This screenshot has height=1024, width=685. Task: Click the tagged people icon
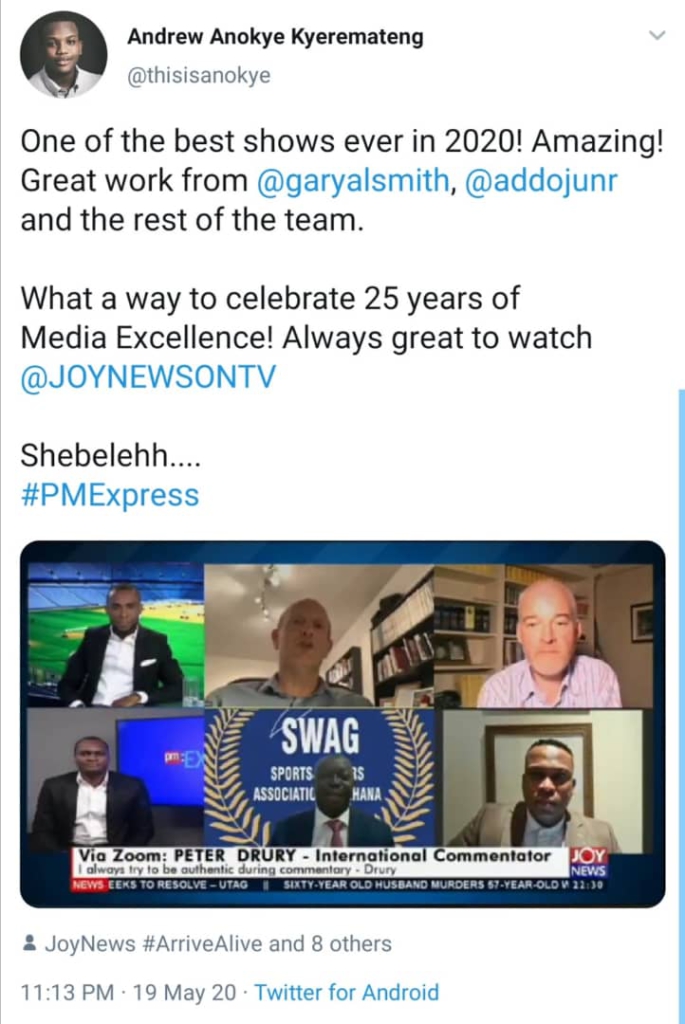point(29,944)
